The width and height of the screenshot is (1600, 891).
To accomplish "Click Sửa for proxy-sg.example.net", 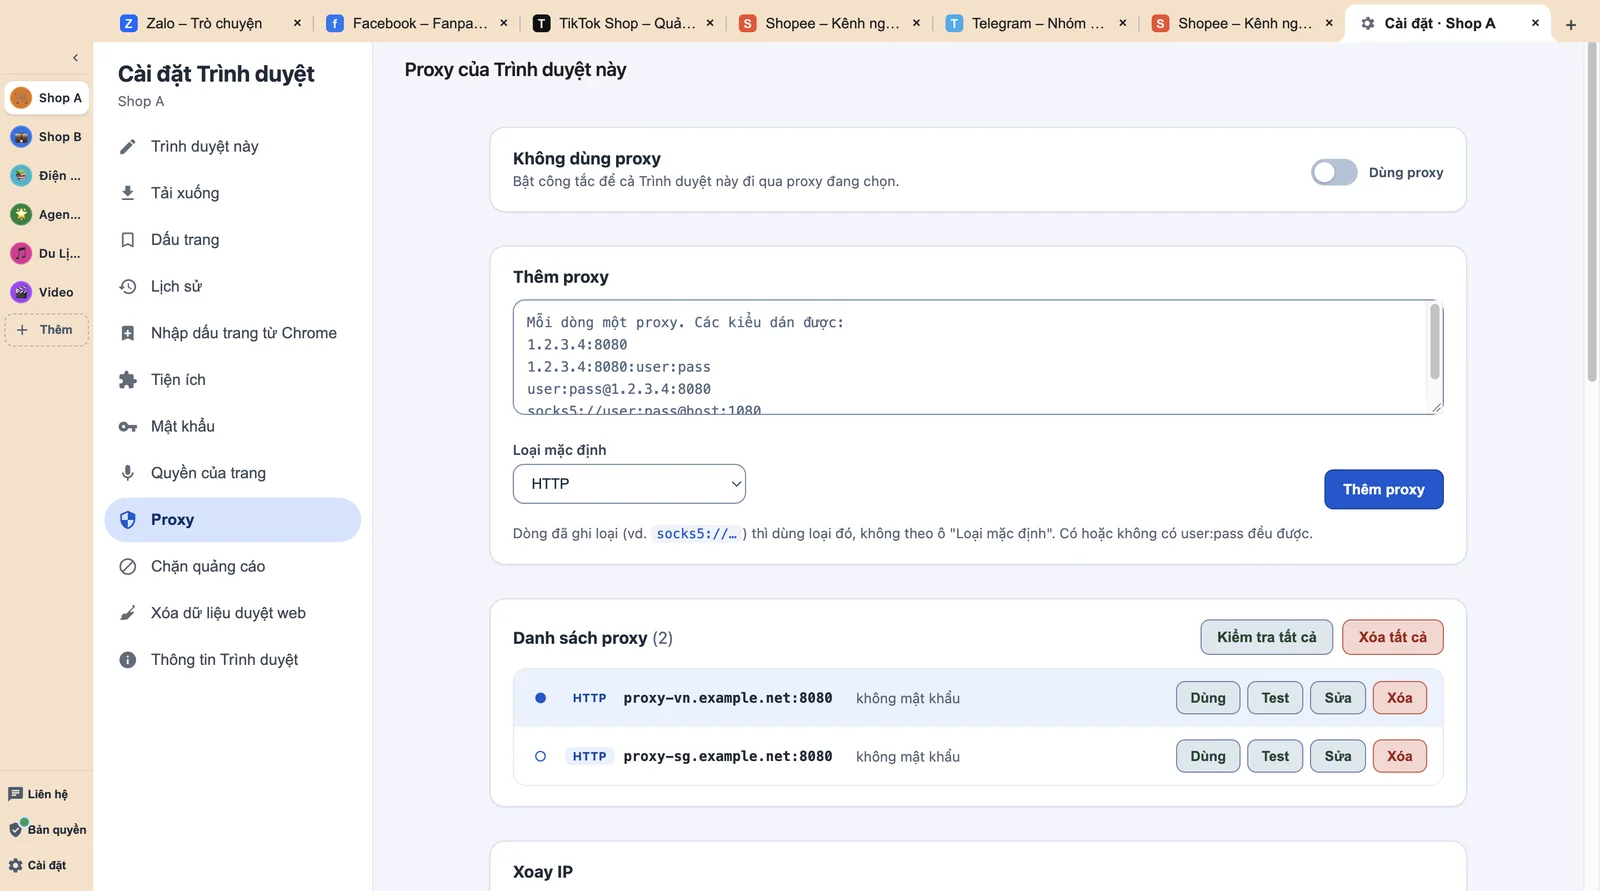I will [1338, 756].
